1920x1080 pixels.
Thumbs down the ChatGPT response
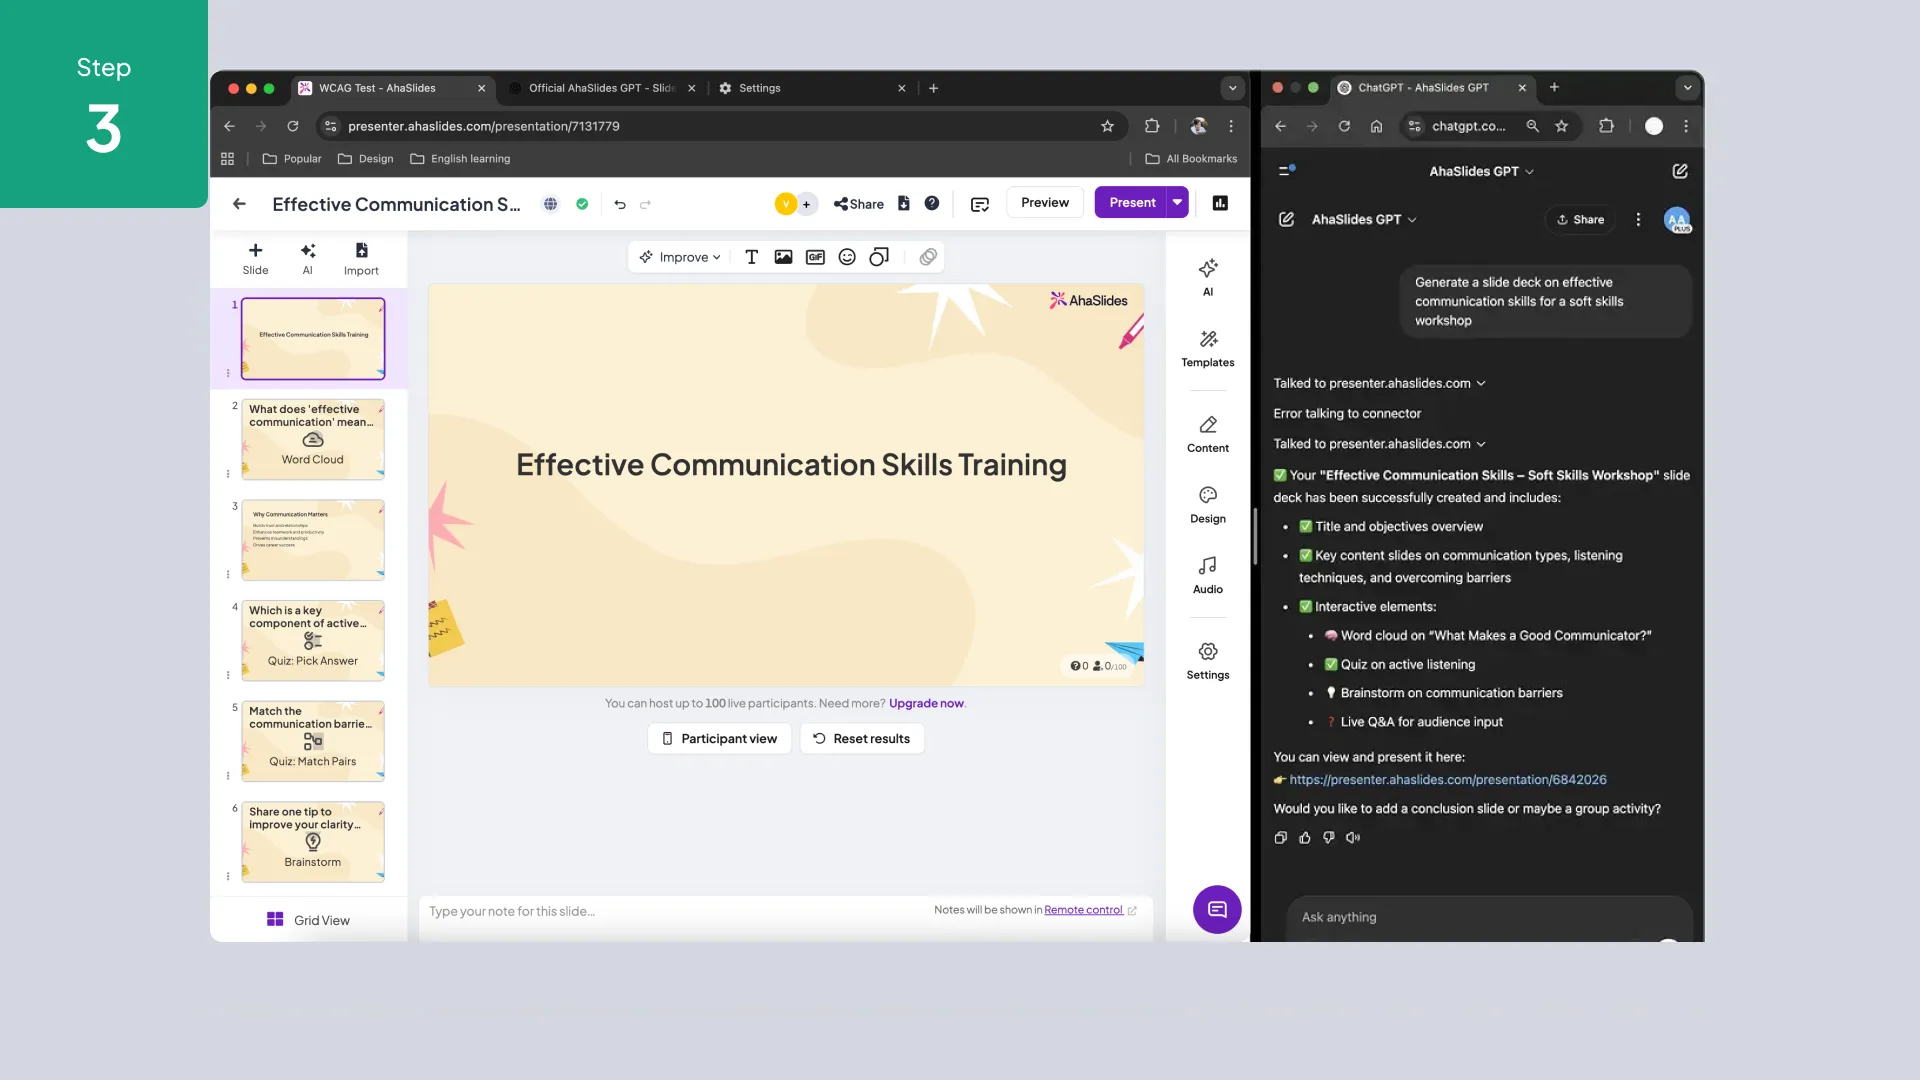click(1328, 838)
